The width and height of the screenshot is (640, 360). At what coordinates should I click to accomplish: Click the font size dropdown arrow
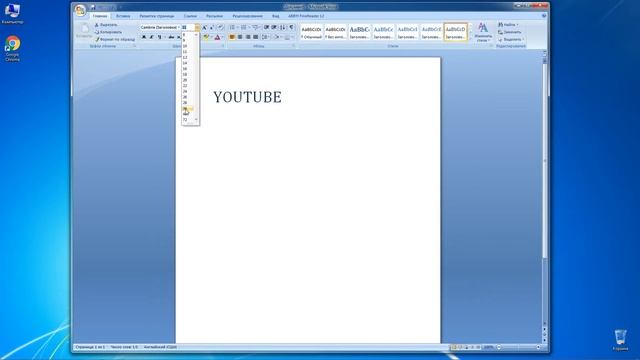click(198, 27)
